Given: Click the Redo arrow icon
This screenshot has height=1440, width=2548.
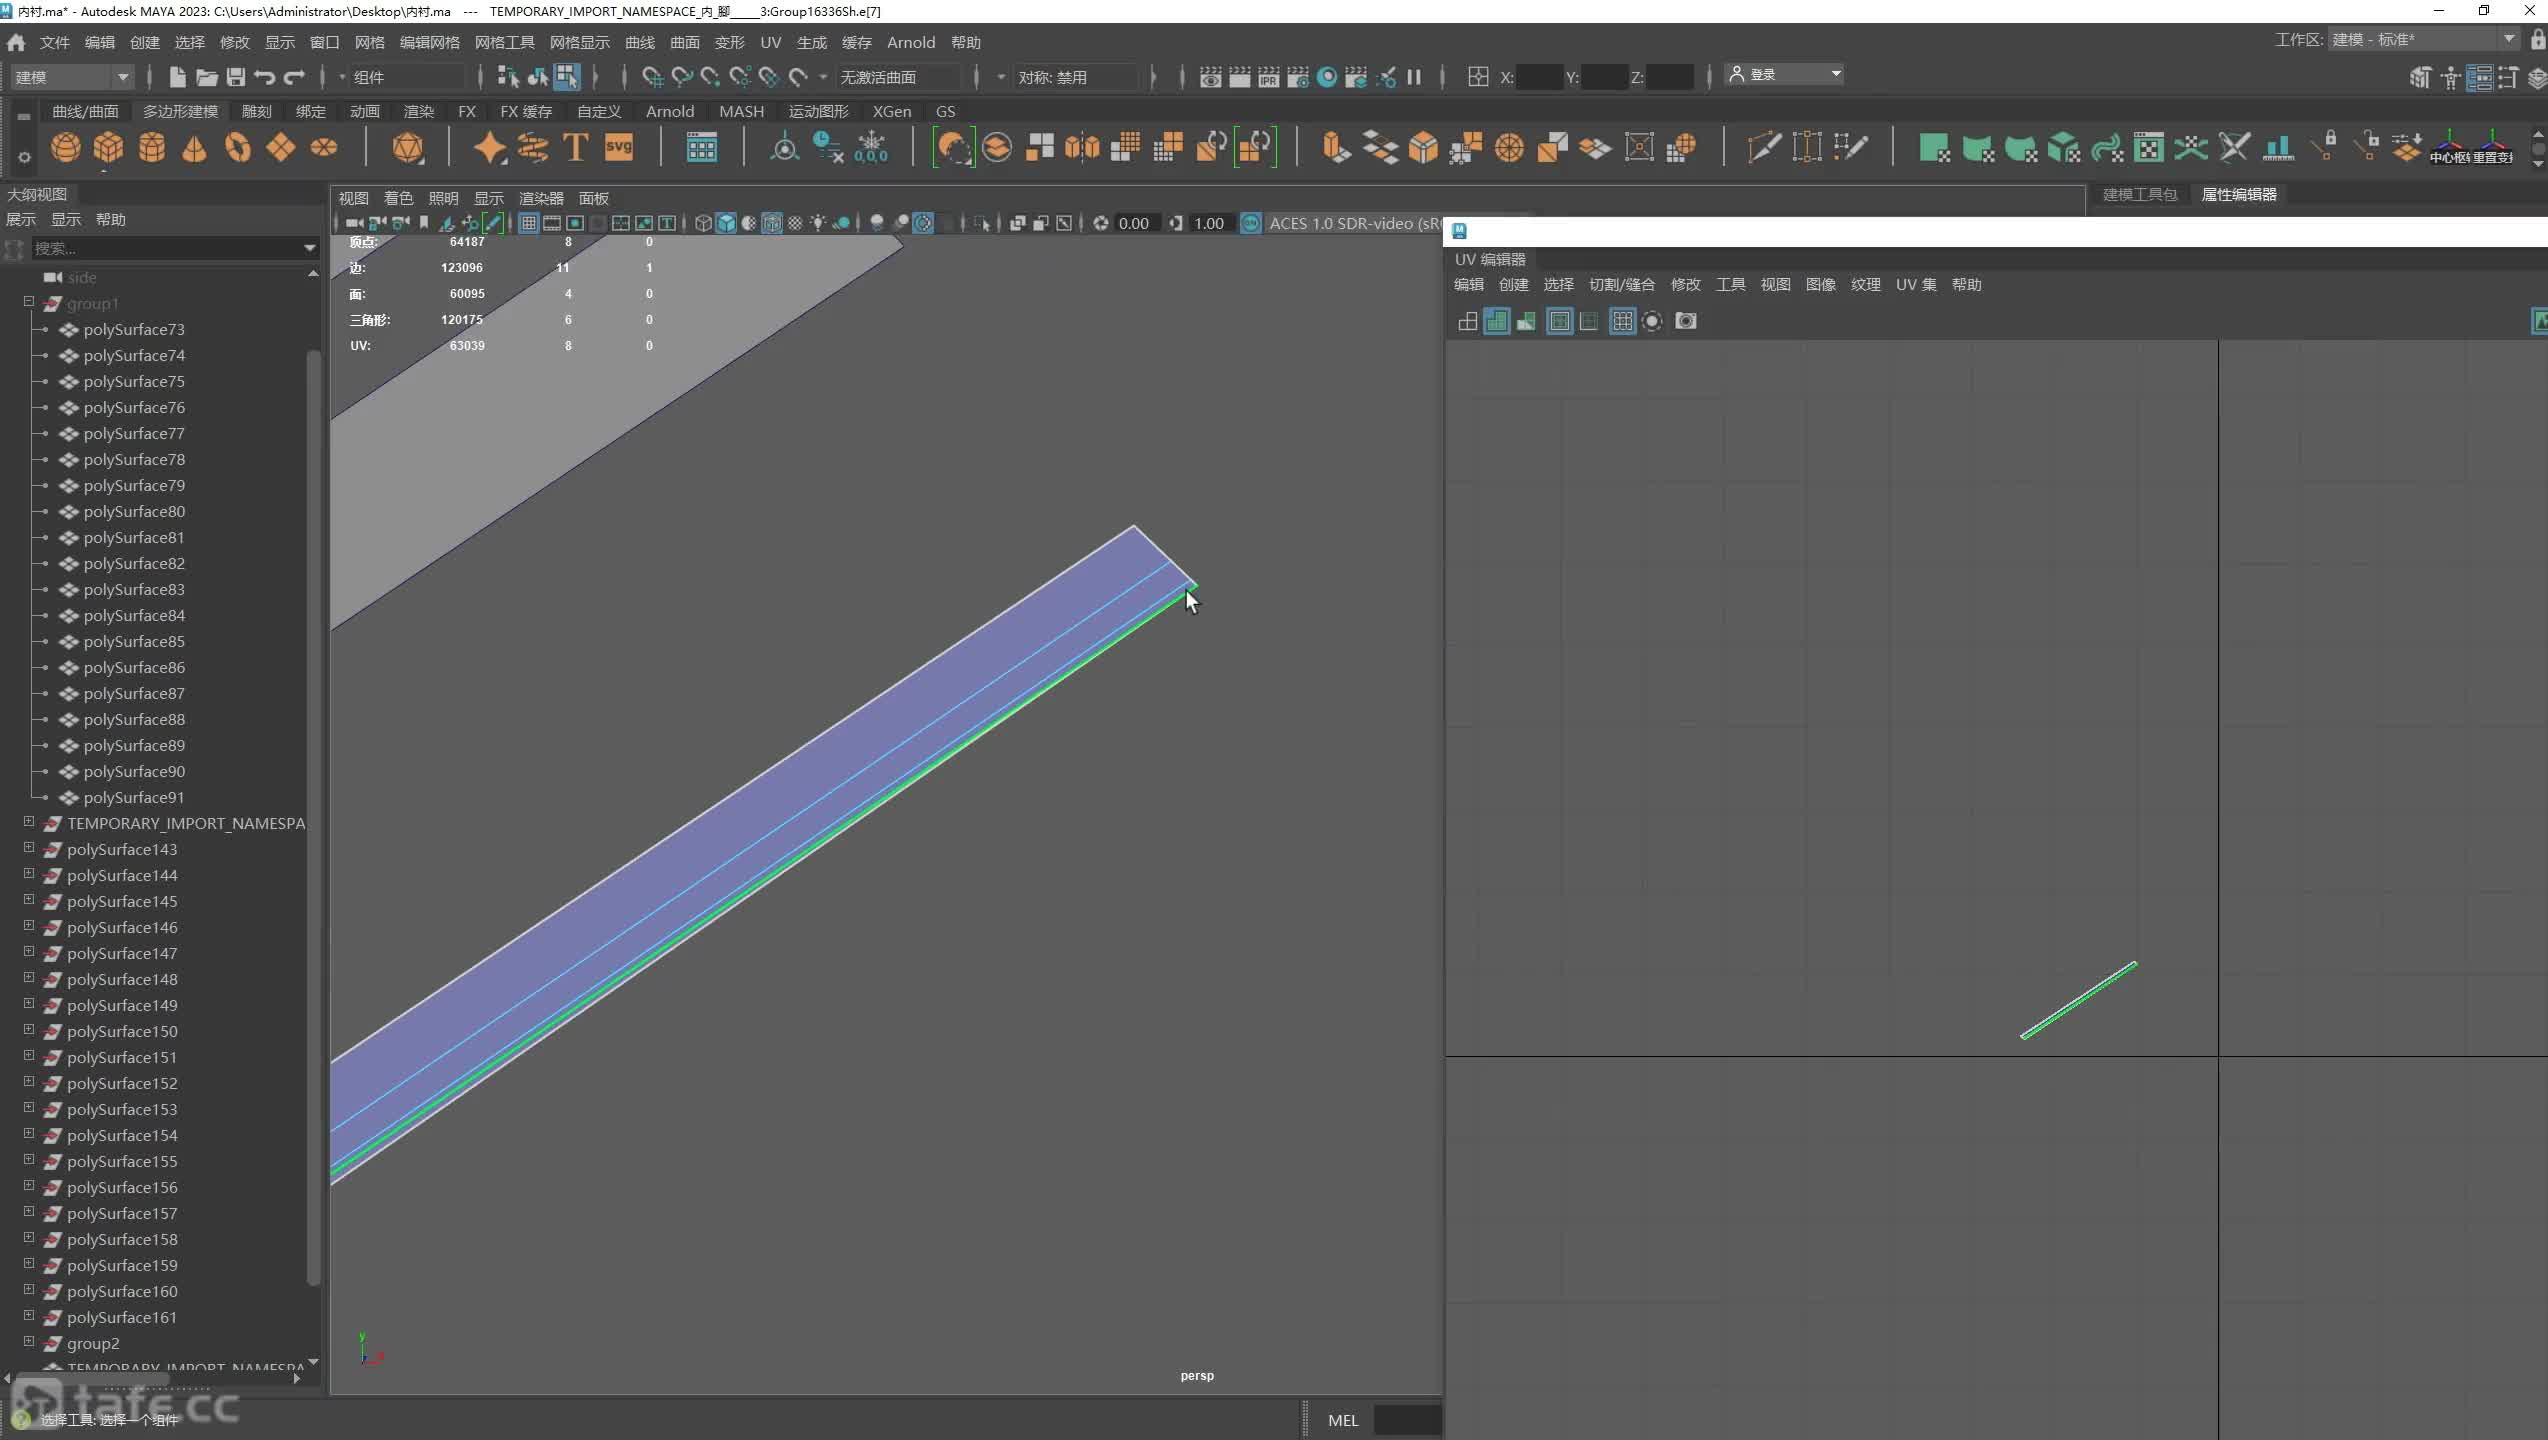Looking at the screenshot, I should [x=294, y=77].
